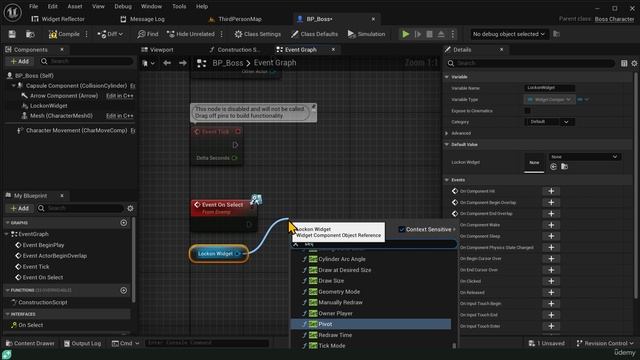Viewport: 640px width, 360px height.
Task: Open Details panel settings gear
Action: click(x=634, y=64)
